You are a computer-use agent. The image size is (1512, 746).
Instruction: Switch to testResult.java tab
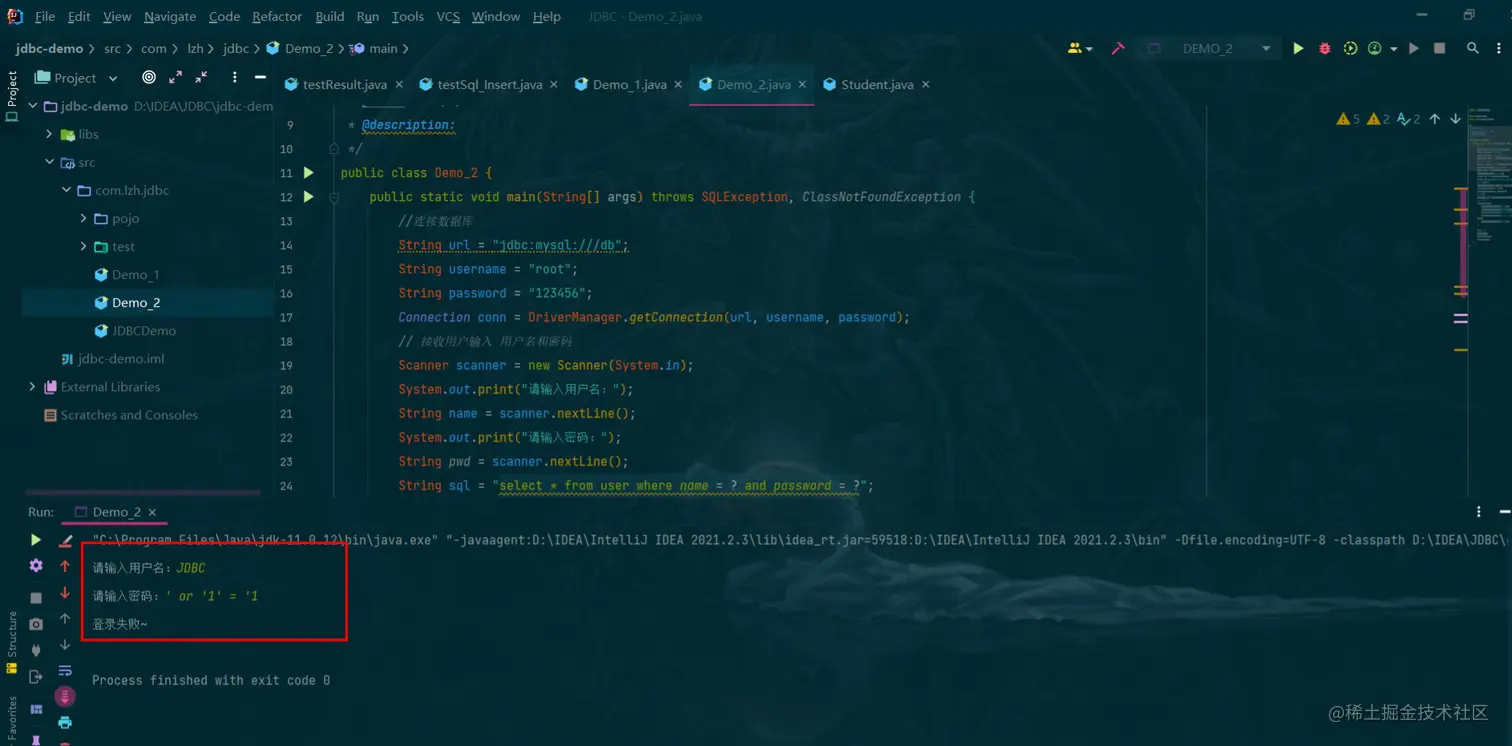(x=344, y=84)
